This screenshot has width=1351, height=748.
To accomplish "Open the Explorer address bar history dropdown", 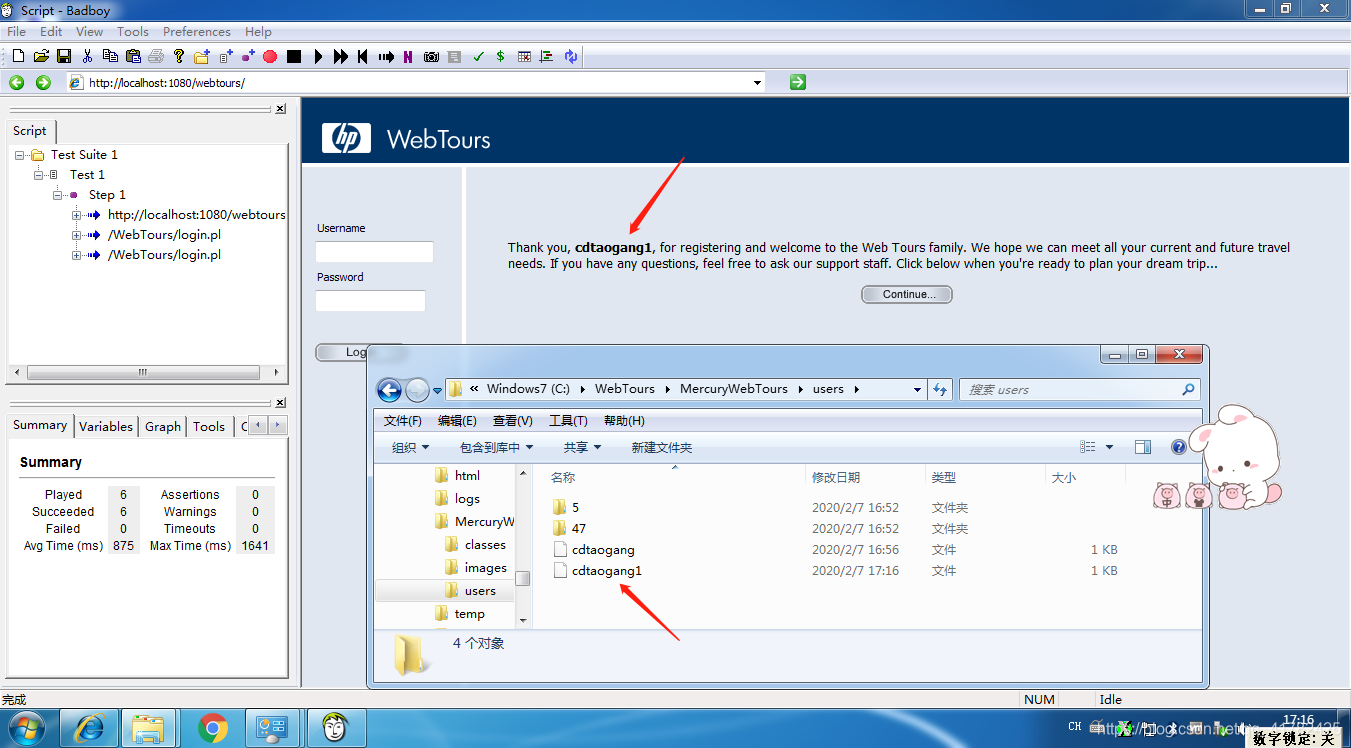I will pyautogui.click(x=918, y=389).
